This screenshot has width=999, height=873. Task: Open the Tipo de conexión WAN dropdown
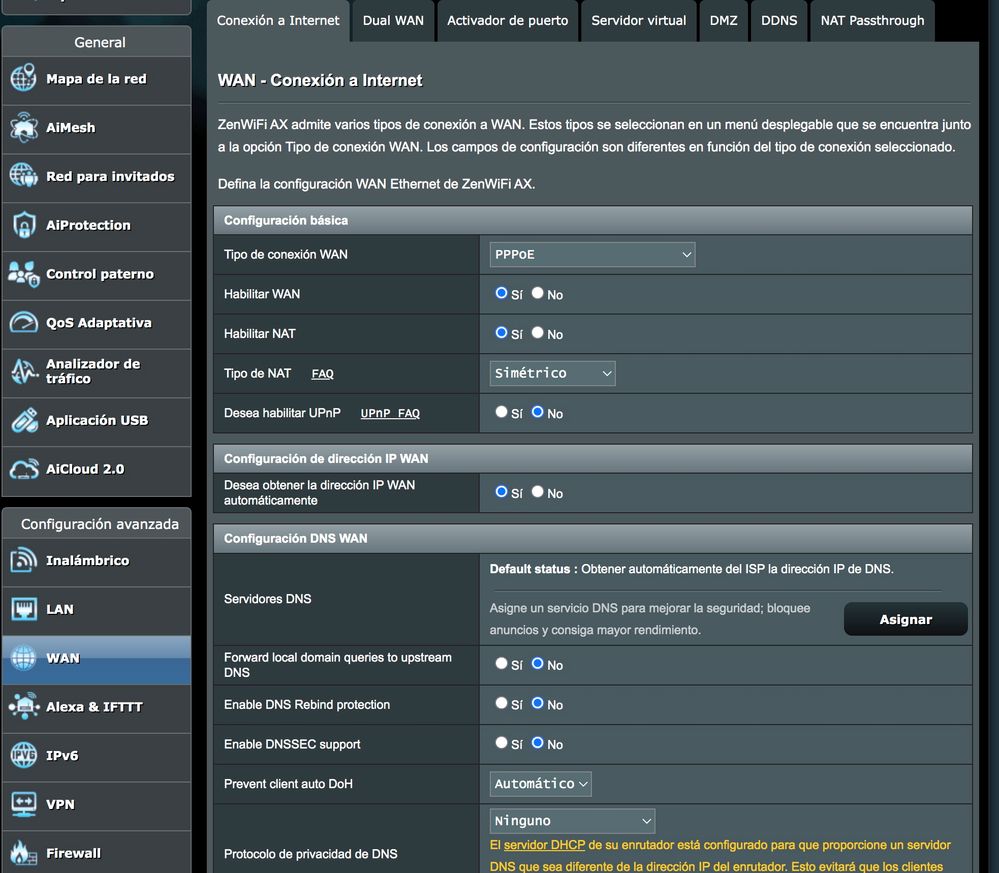coord(592,255)
